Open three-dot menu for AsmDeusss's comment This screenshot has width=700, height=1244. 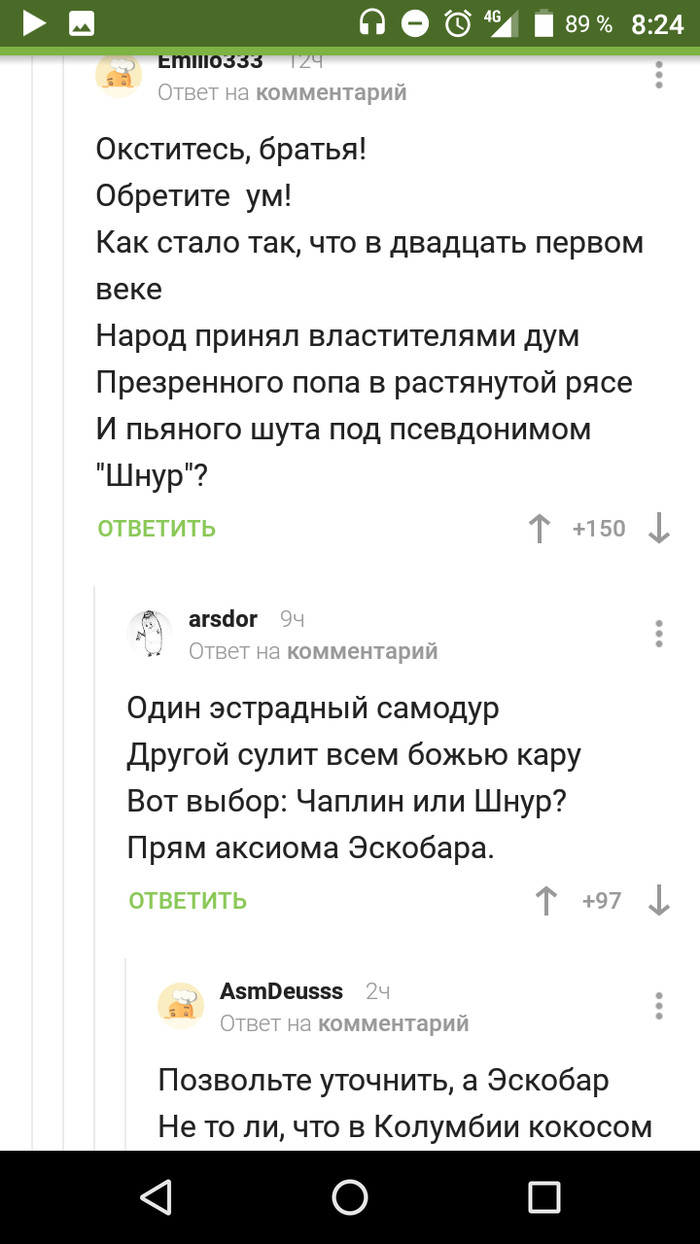(x=659, y=1005)
